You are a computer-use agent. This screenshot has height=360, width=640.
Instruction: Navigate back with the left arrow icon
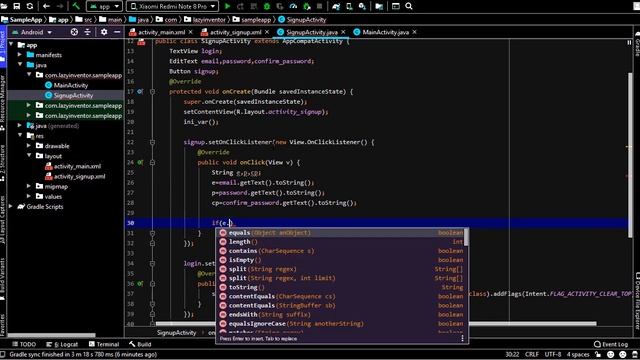pyautogui.click(x=46, y=6)
